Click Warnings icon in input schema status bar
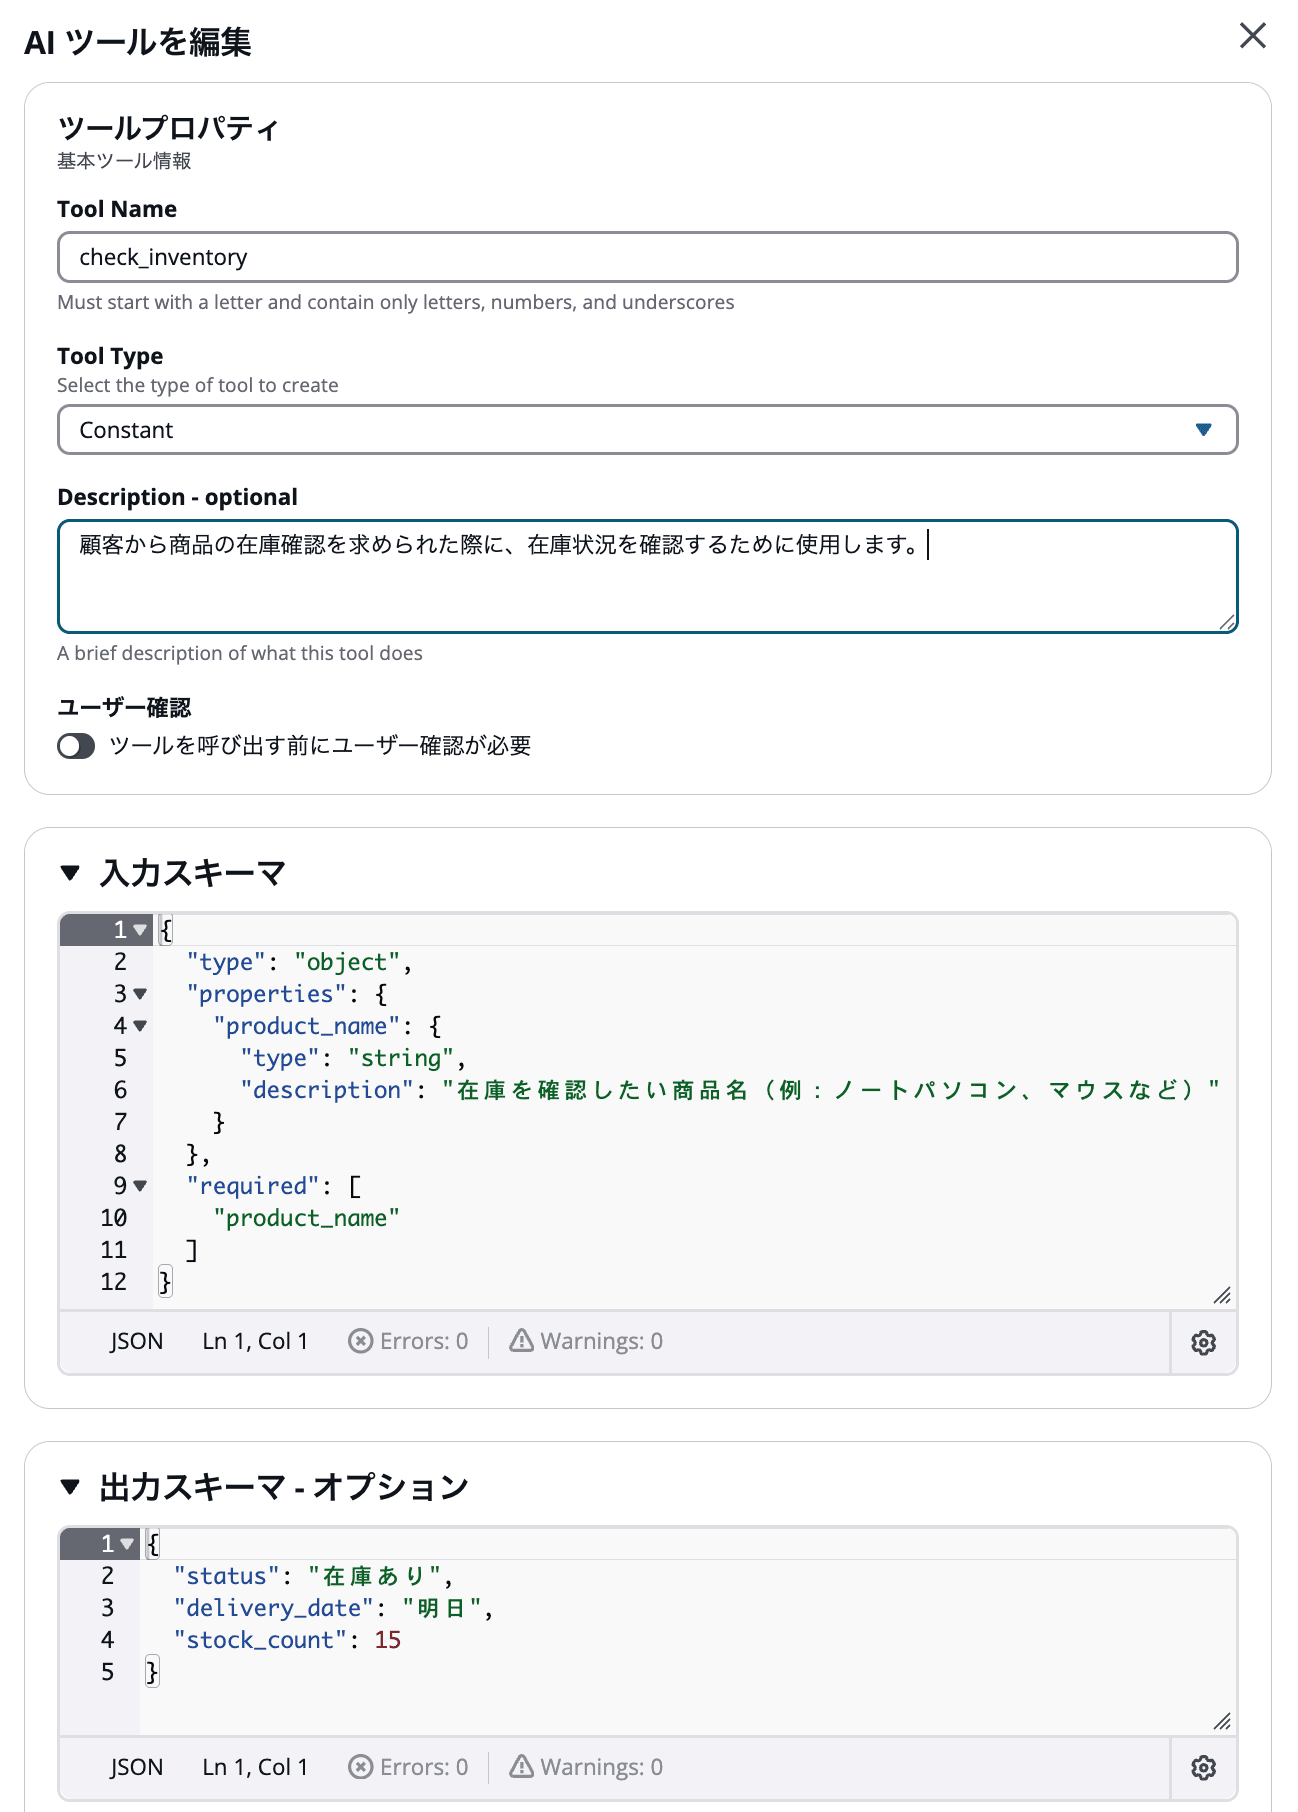Image resolution: width=1298 pixels, height=1812 pixels. [x=521, y=1341]
